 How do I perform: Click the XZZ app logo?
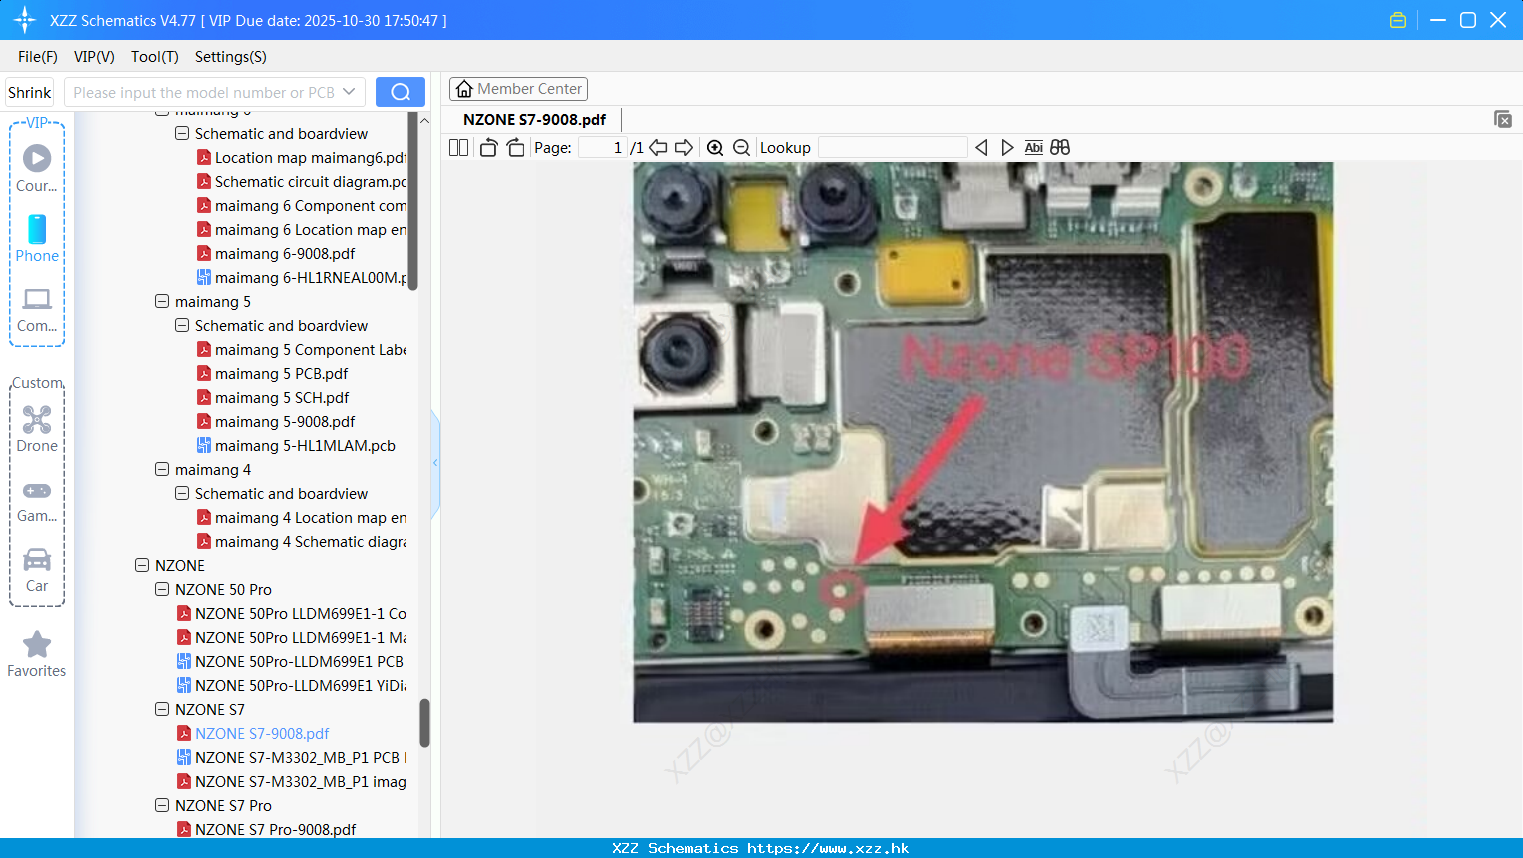[x=25, y=20]
